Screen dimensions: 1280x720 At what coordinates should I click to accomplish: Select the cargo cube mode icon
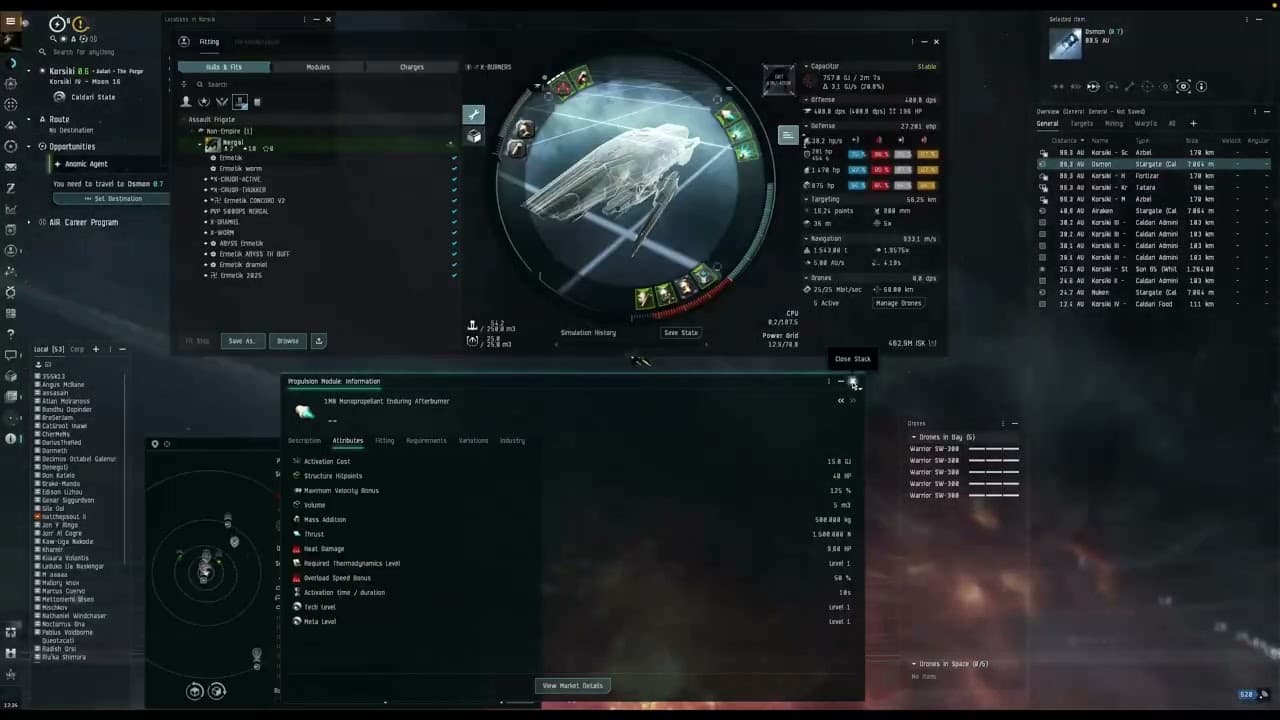coord(474,136)
